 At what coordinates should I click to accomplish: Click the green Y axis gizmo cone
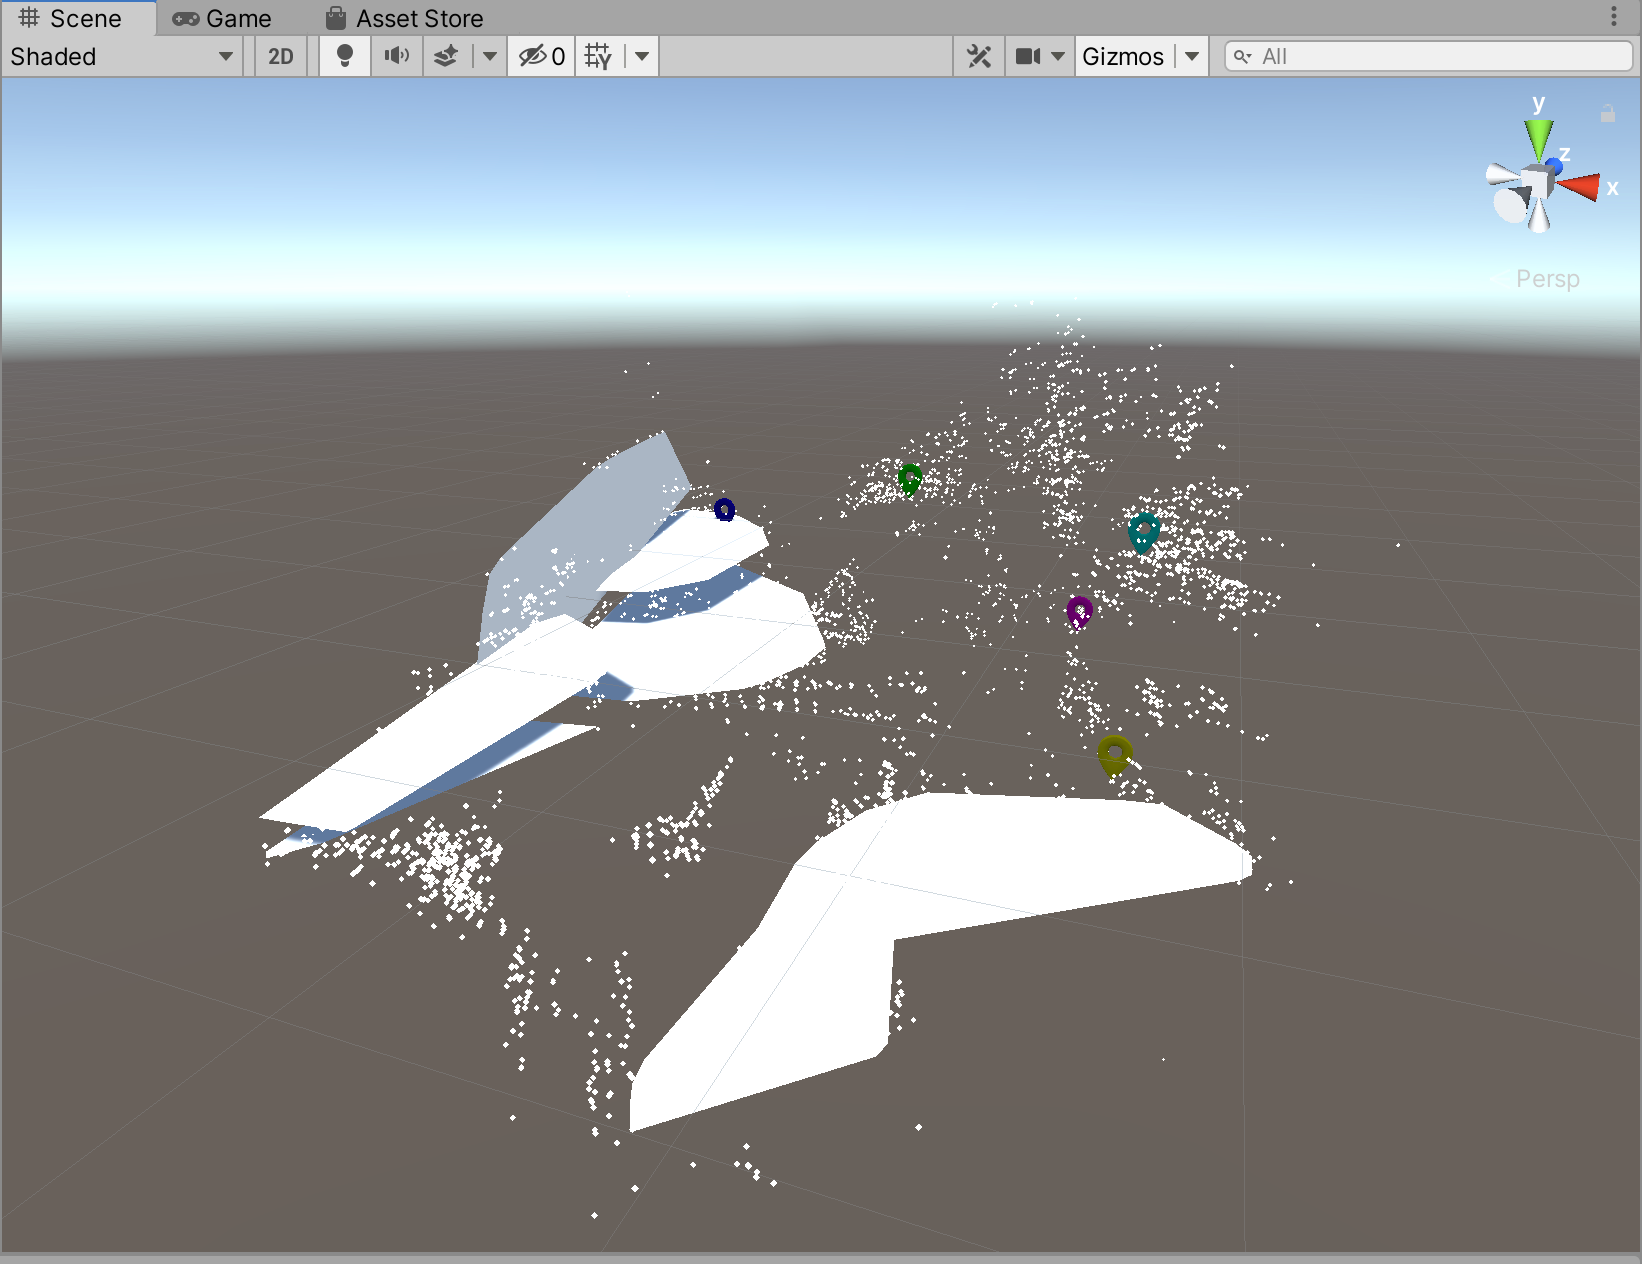[1538, 138]
